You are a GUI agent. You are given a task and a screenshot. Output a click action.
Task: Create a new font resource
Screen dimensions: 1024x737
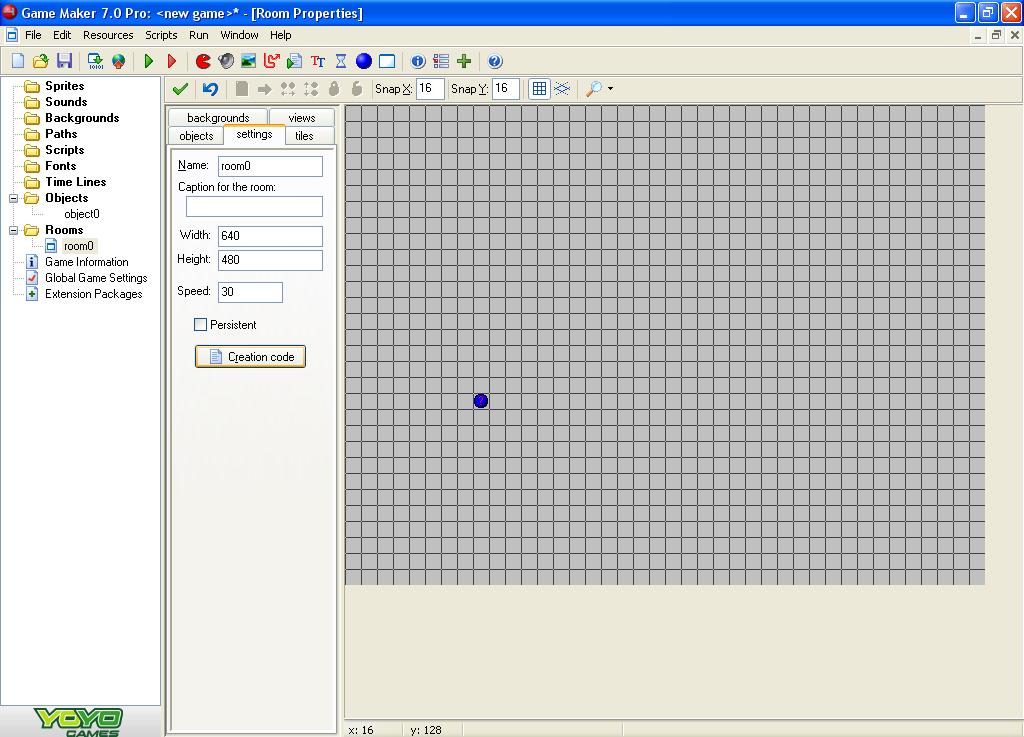(318, 62)
